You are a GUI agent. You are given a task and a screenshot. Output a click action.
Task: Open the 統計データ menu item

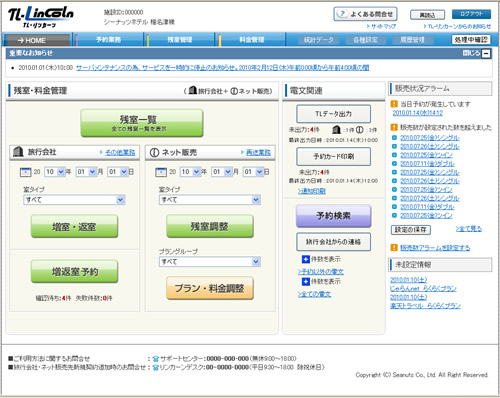tap(318, 40)
